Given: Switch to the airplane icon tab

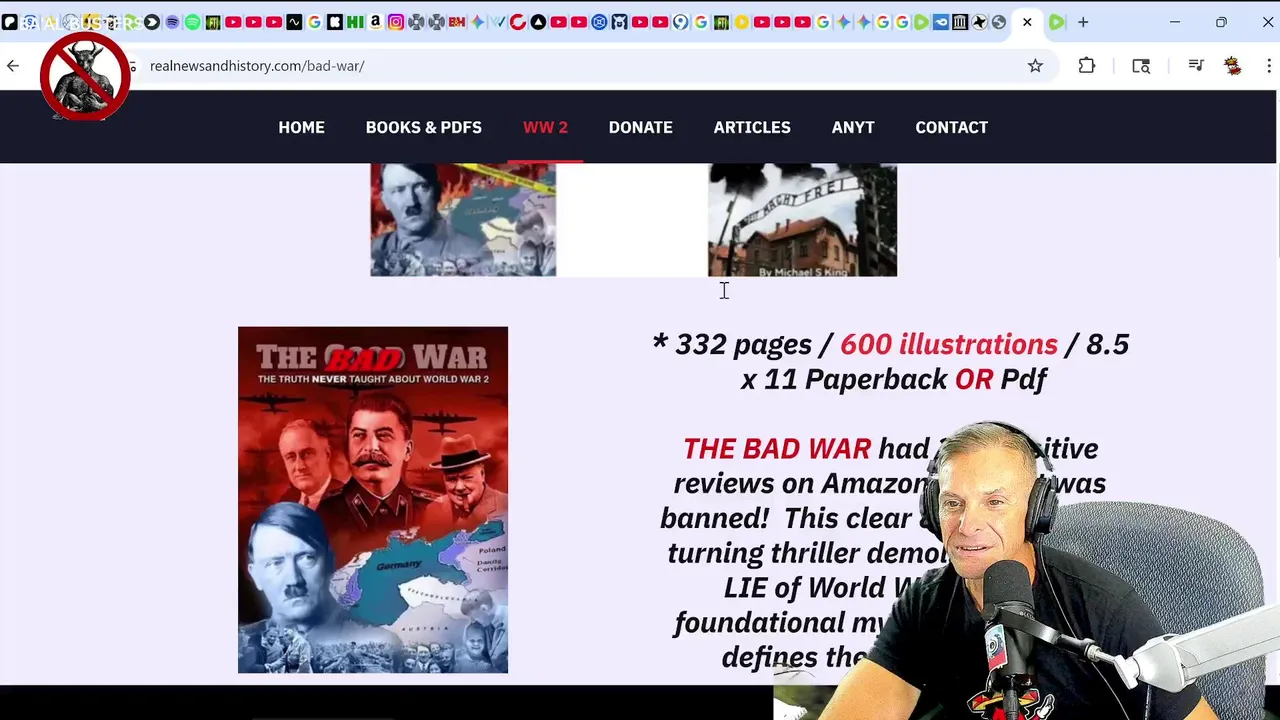Looking at the screenshot, I should pyautogui.click(x=979, y=22).
